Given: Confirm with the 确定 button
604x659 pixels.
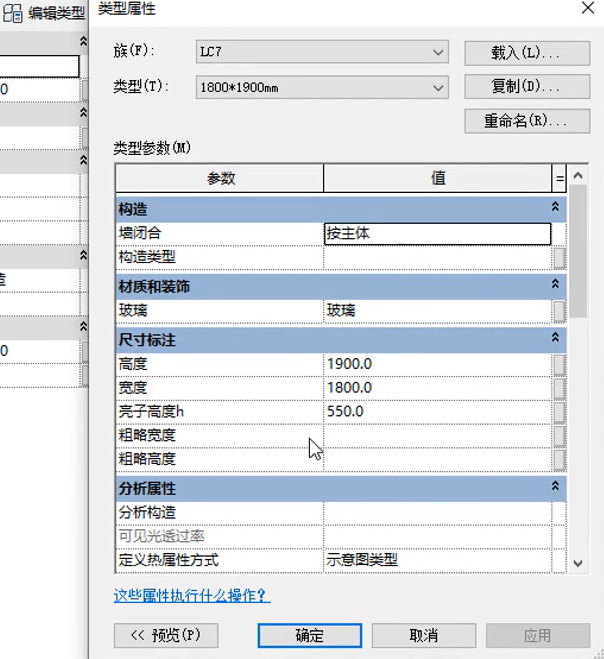Looking at the screenshot, I should pyautogui.click(x=310, y=635).
